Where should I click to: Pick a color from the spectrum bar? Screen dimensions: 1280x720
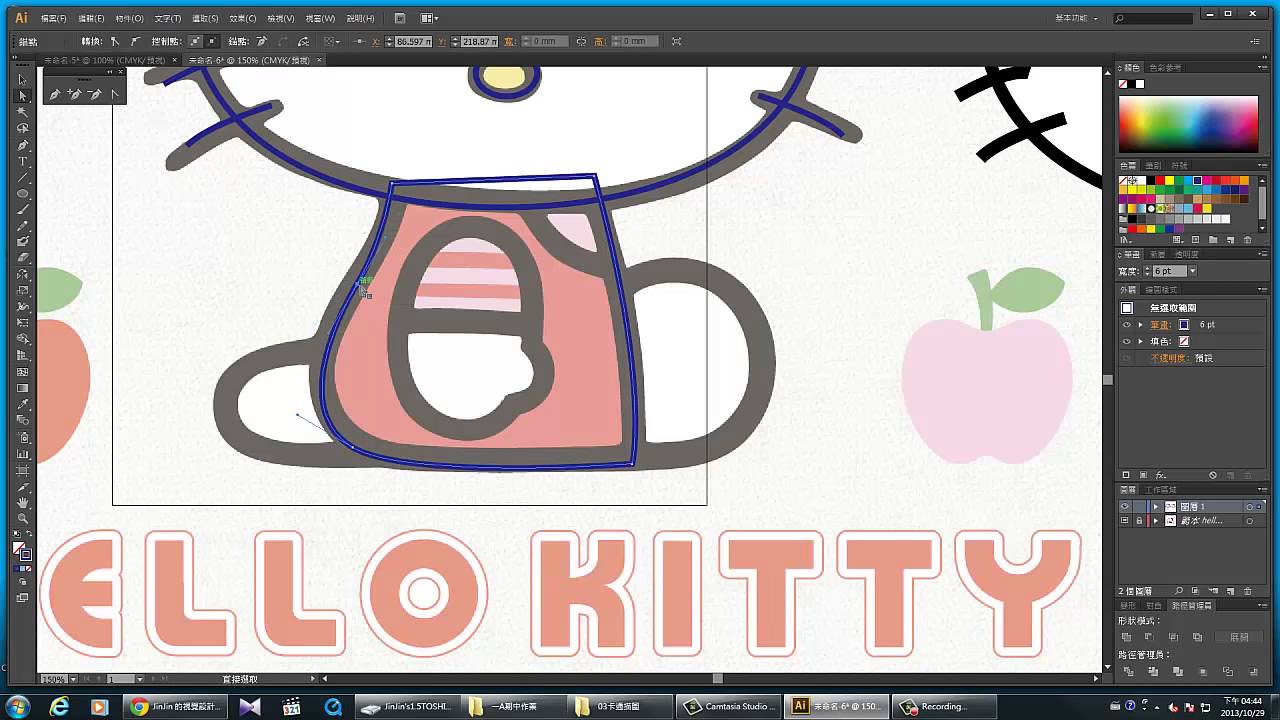tap(1188, 125)
